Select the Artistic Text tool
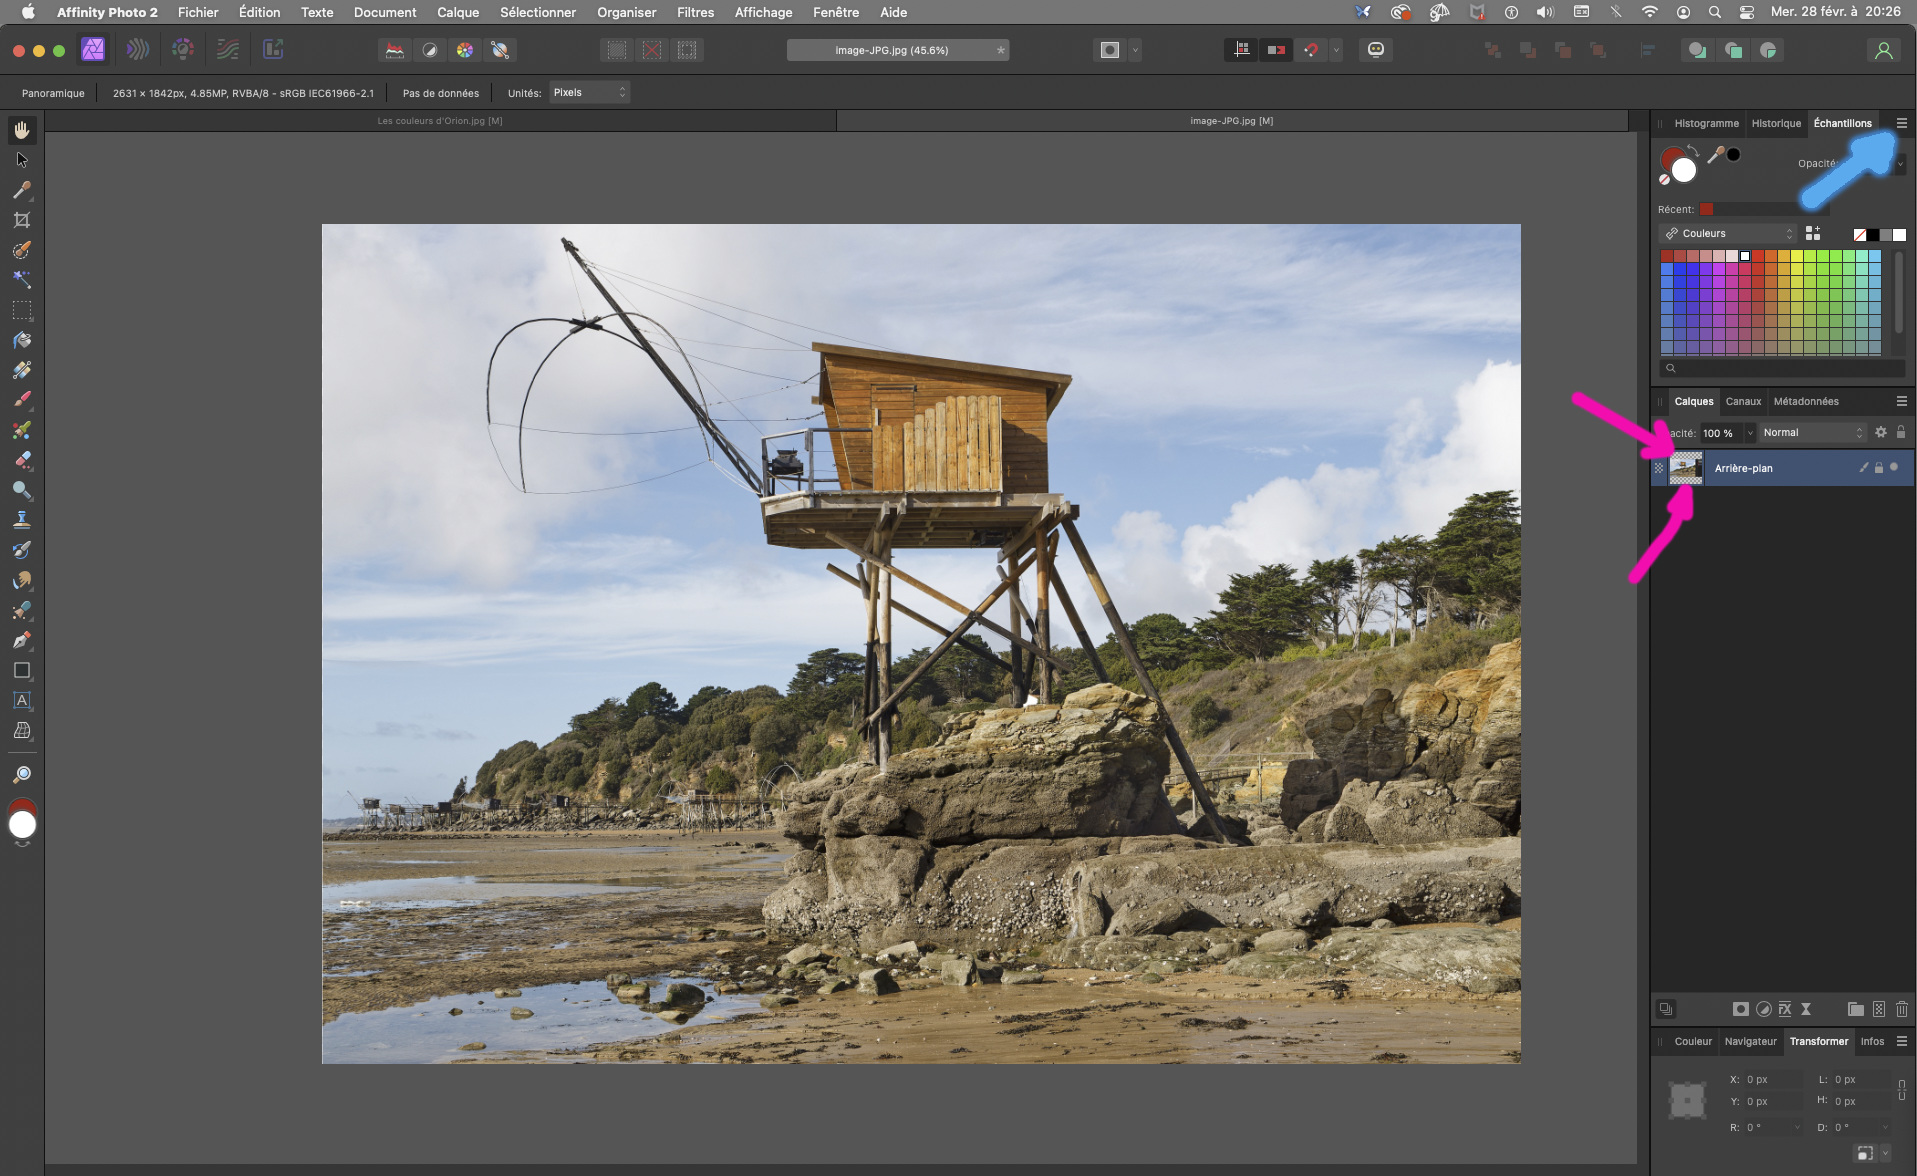1917x1176 pixels. click(22, 700)
